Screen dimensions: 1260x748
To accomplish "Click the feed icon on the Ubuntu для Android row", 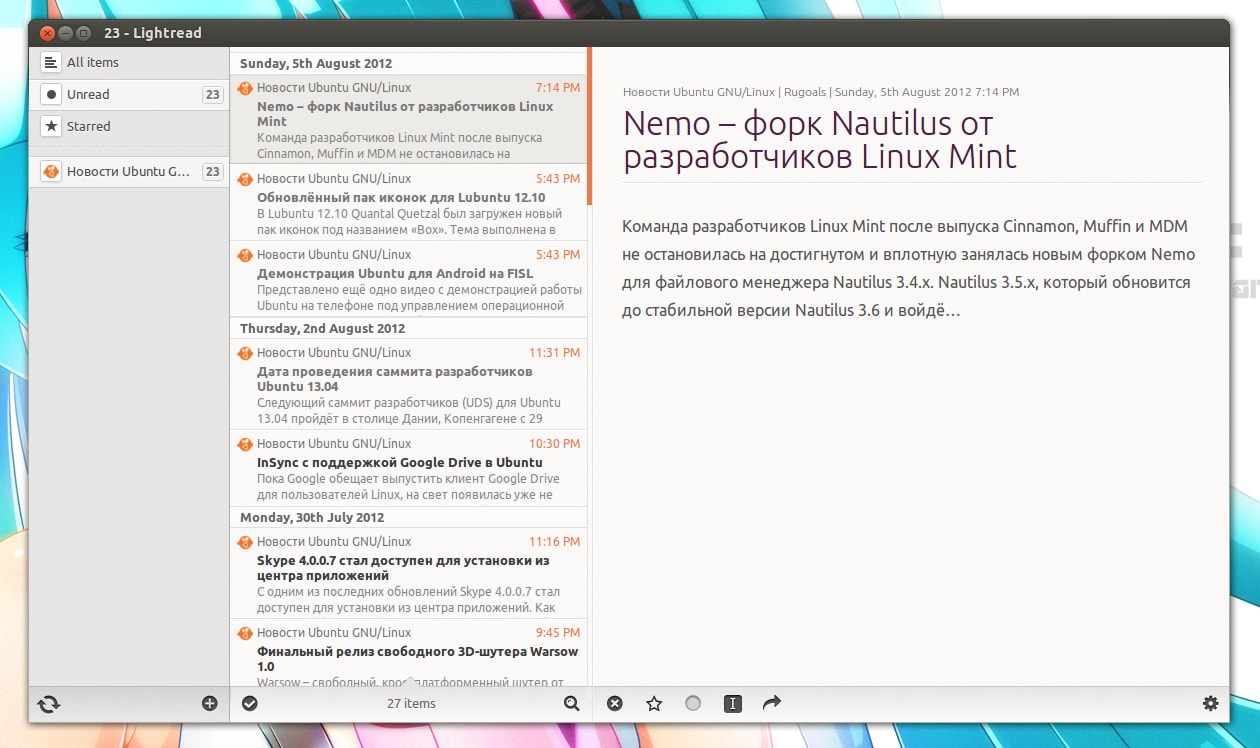I will [245, 255].
